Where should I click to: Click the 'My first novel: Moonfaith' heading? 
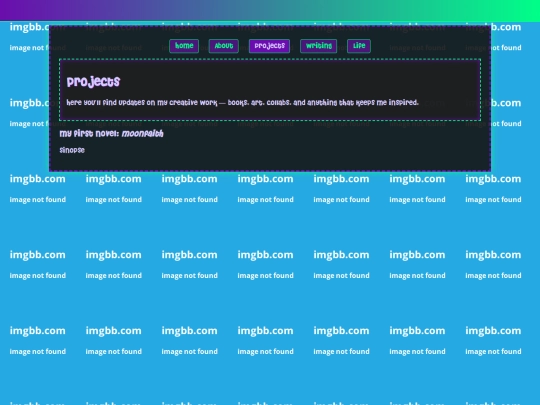pos(111,134)
